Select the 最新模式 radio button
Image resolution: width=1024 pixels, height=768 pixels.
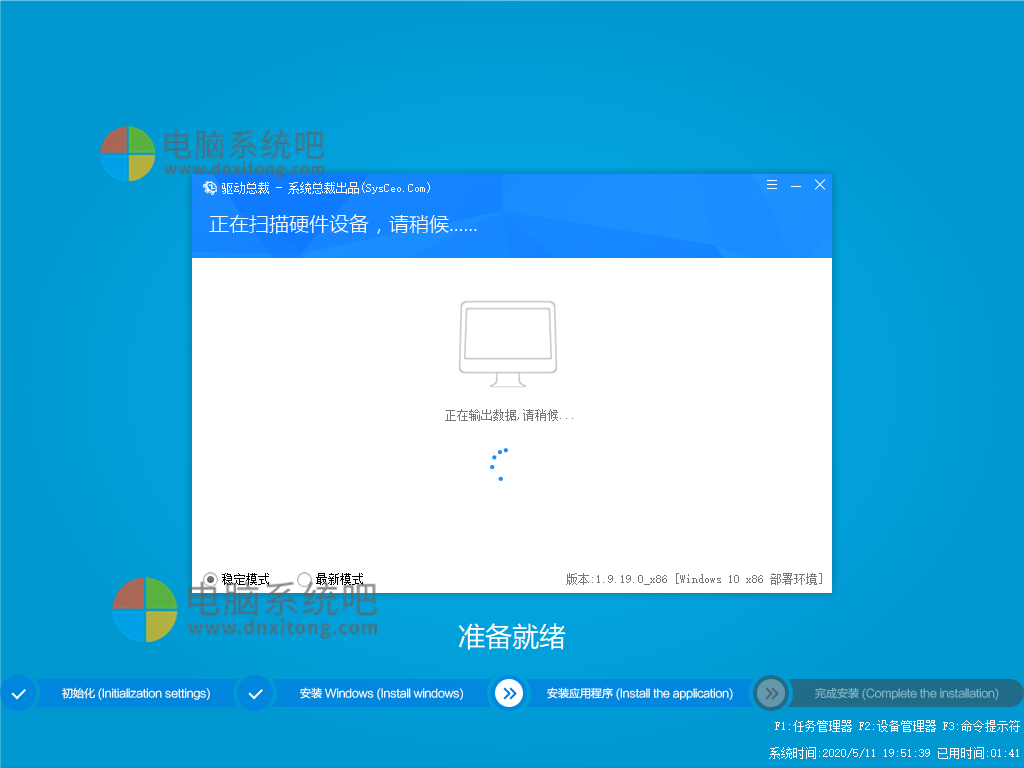(x=304, y=579)
